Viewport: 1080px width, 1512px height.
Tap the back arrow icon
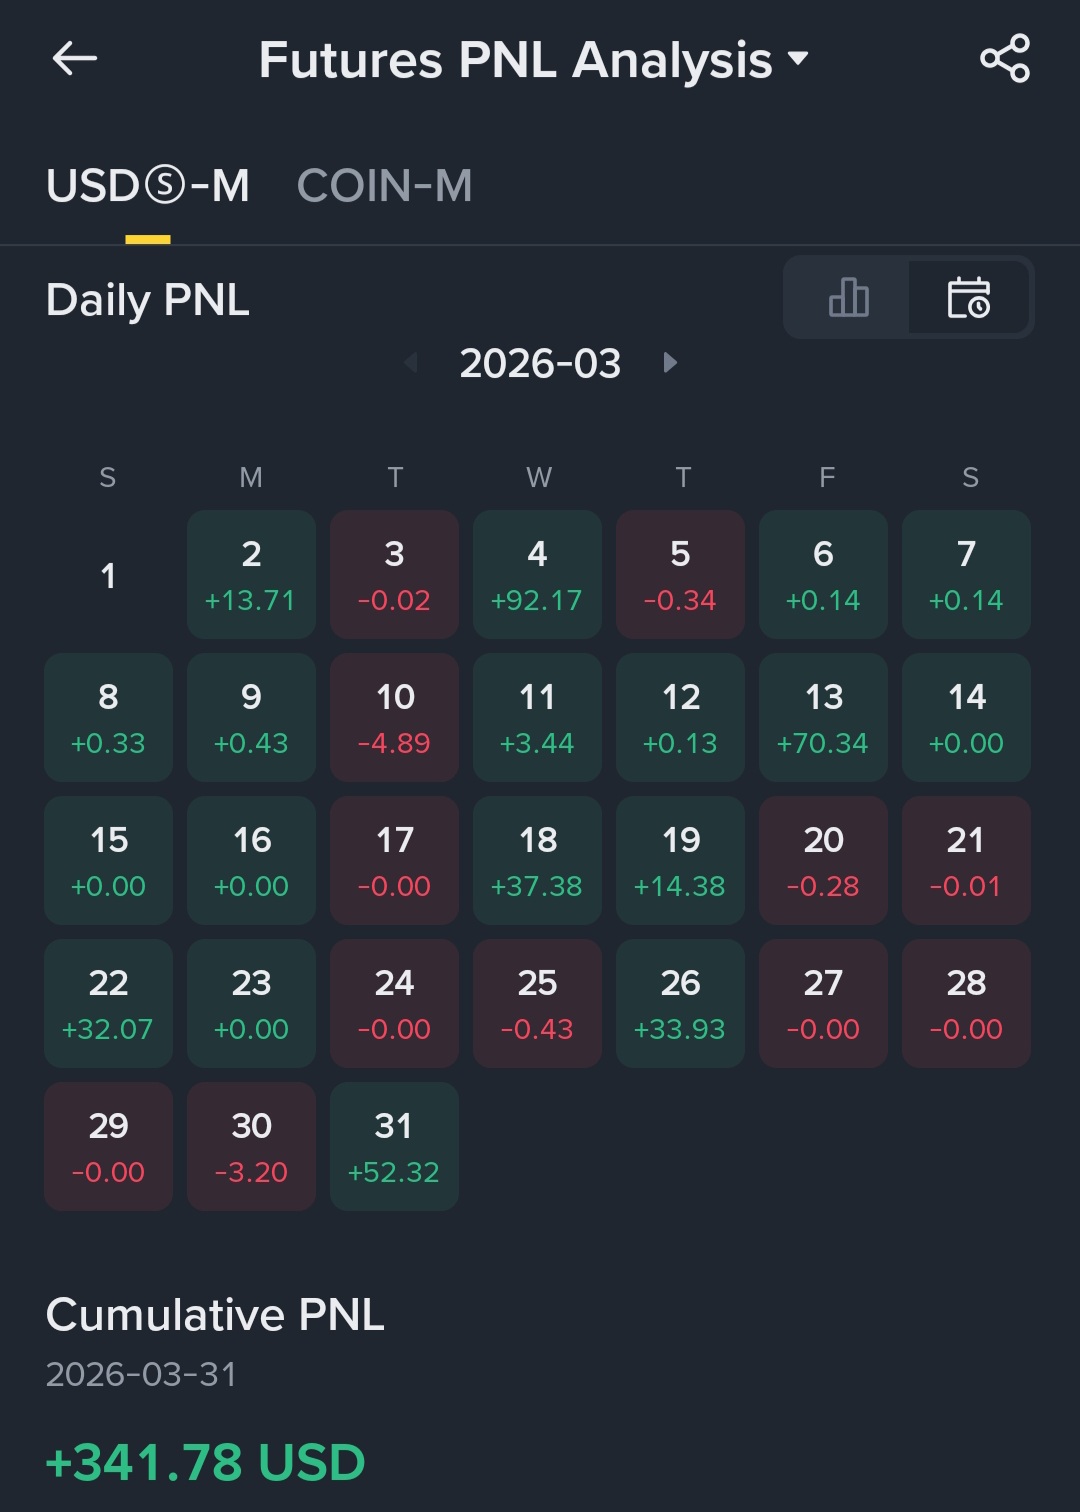pyautogui.click(x=75, y=59)
